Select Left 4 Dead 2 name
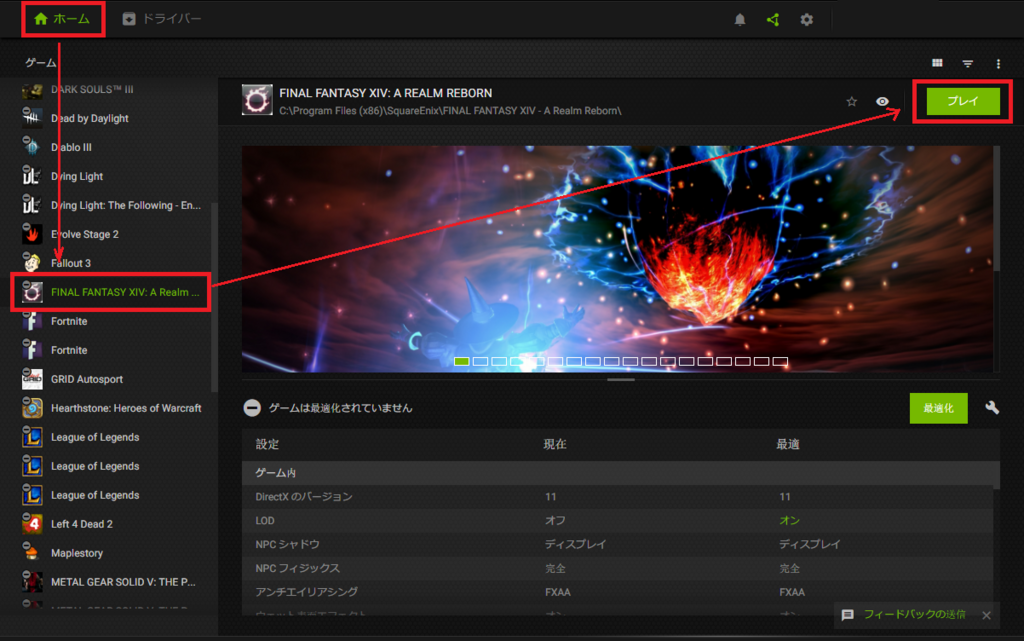Viewport: 1024px width, 641px height. point(82,524)
